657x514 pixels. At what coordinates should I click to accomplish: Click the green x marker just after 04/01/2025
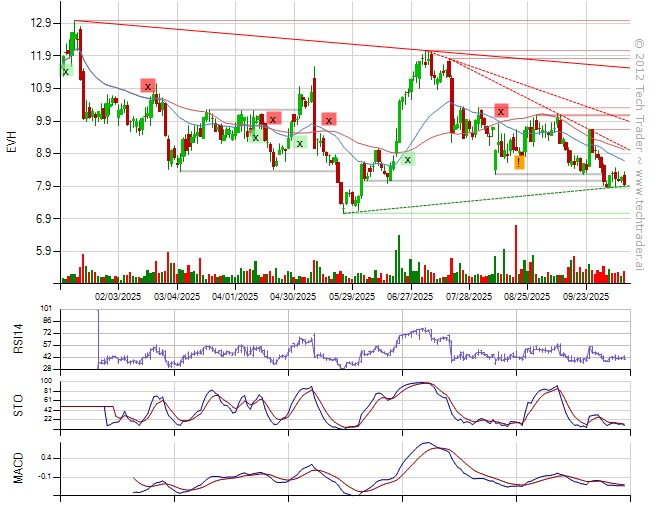(256, 136)
